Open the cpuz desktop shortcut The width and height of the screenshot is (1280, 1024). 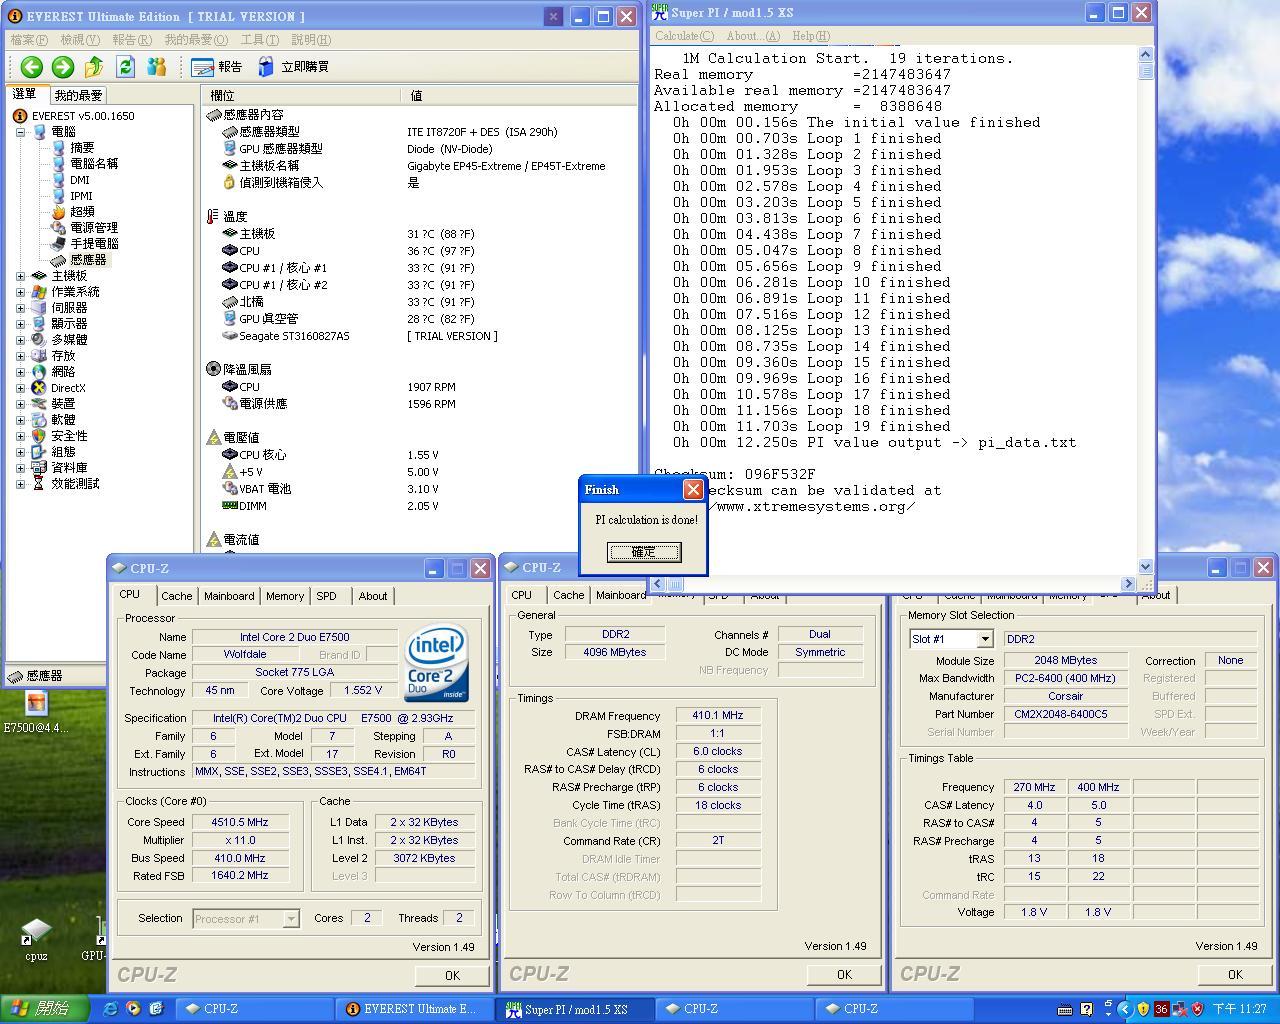click(x=36, y=939)
